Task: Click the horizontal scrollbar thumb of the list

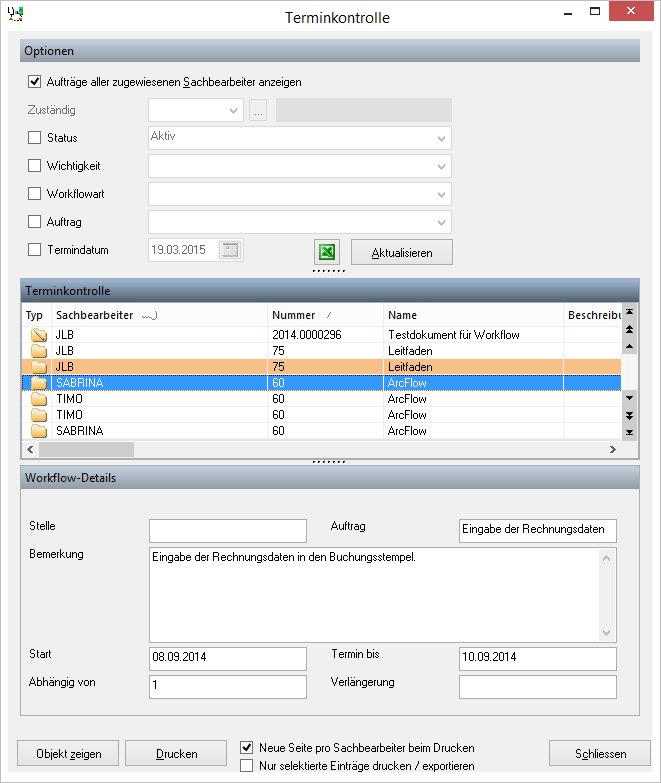Action: tap(86, 449)
